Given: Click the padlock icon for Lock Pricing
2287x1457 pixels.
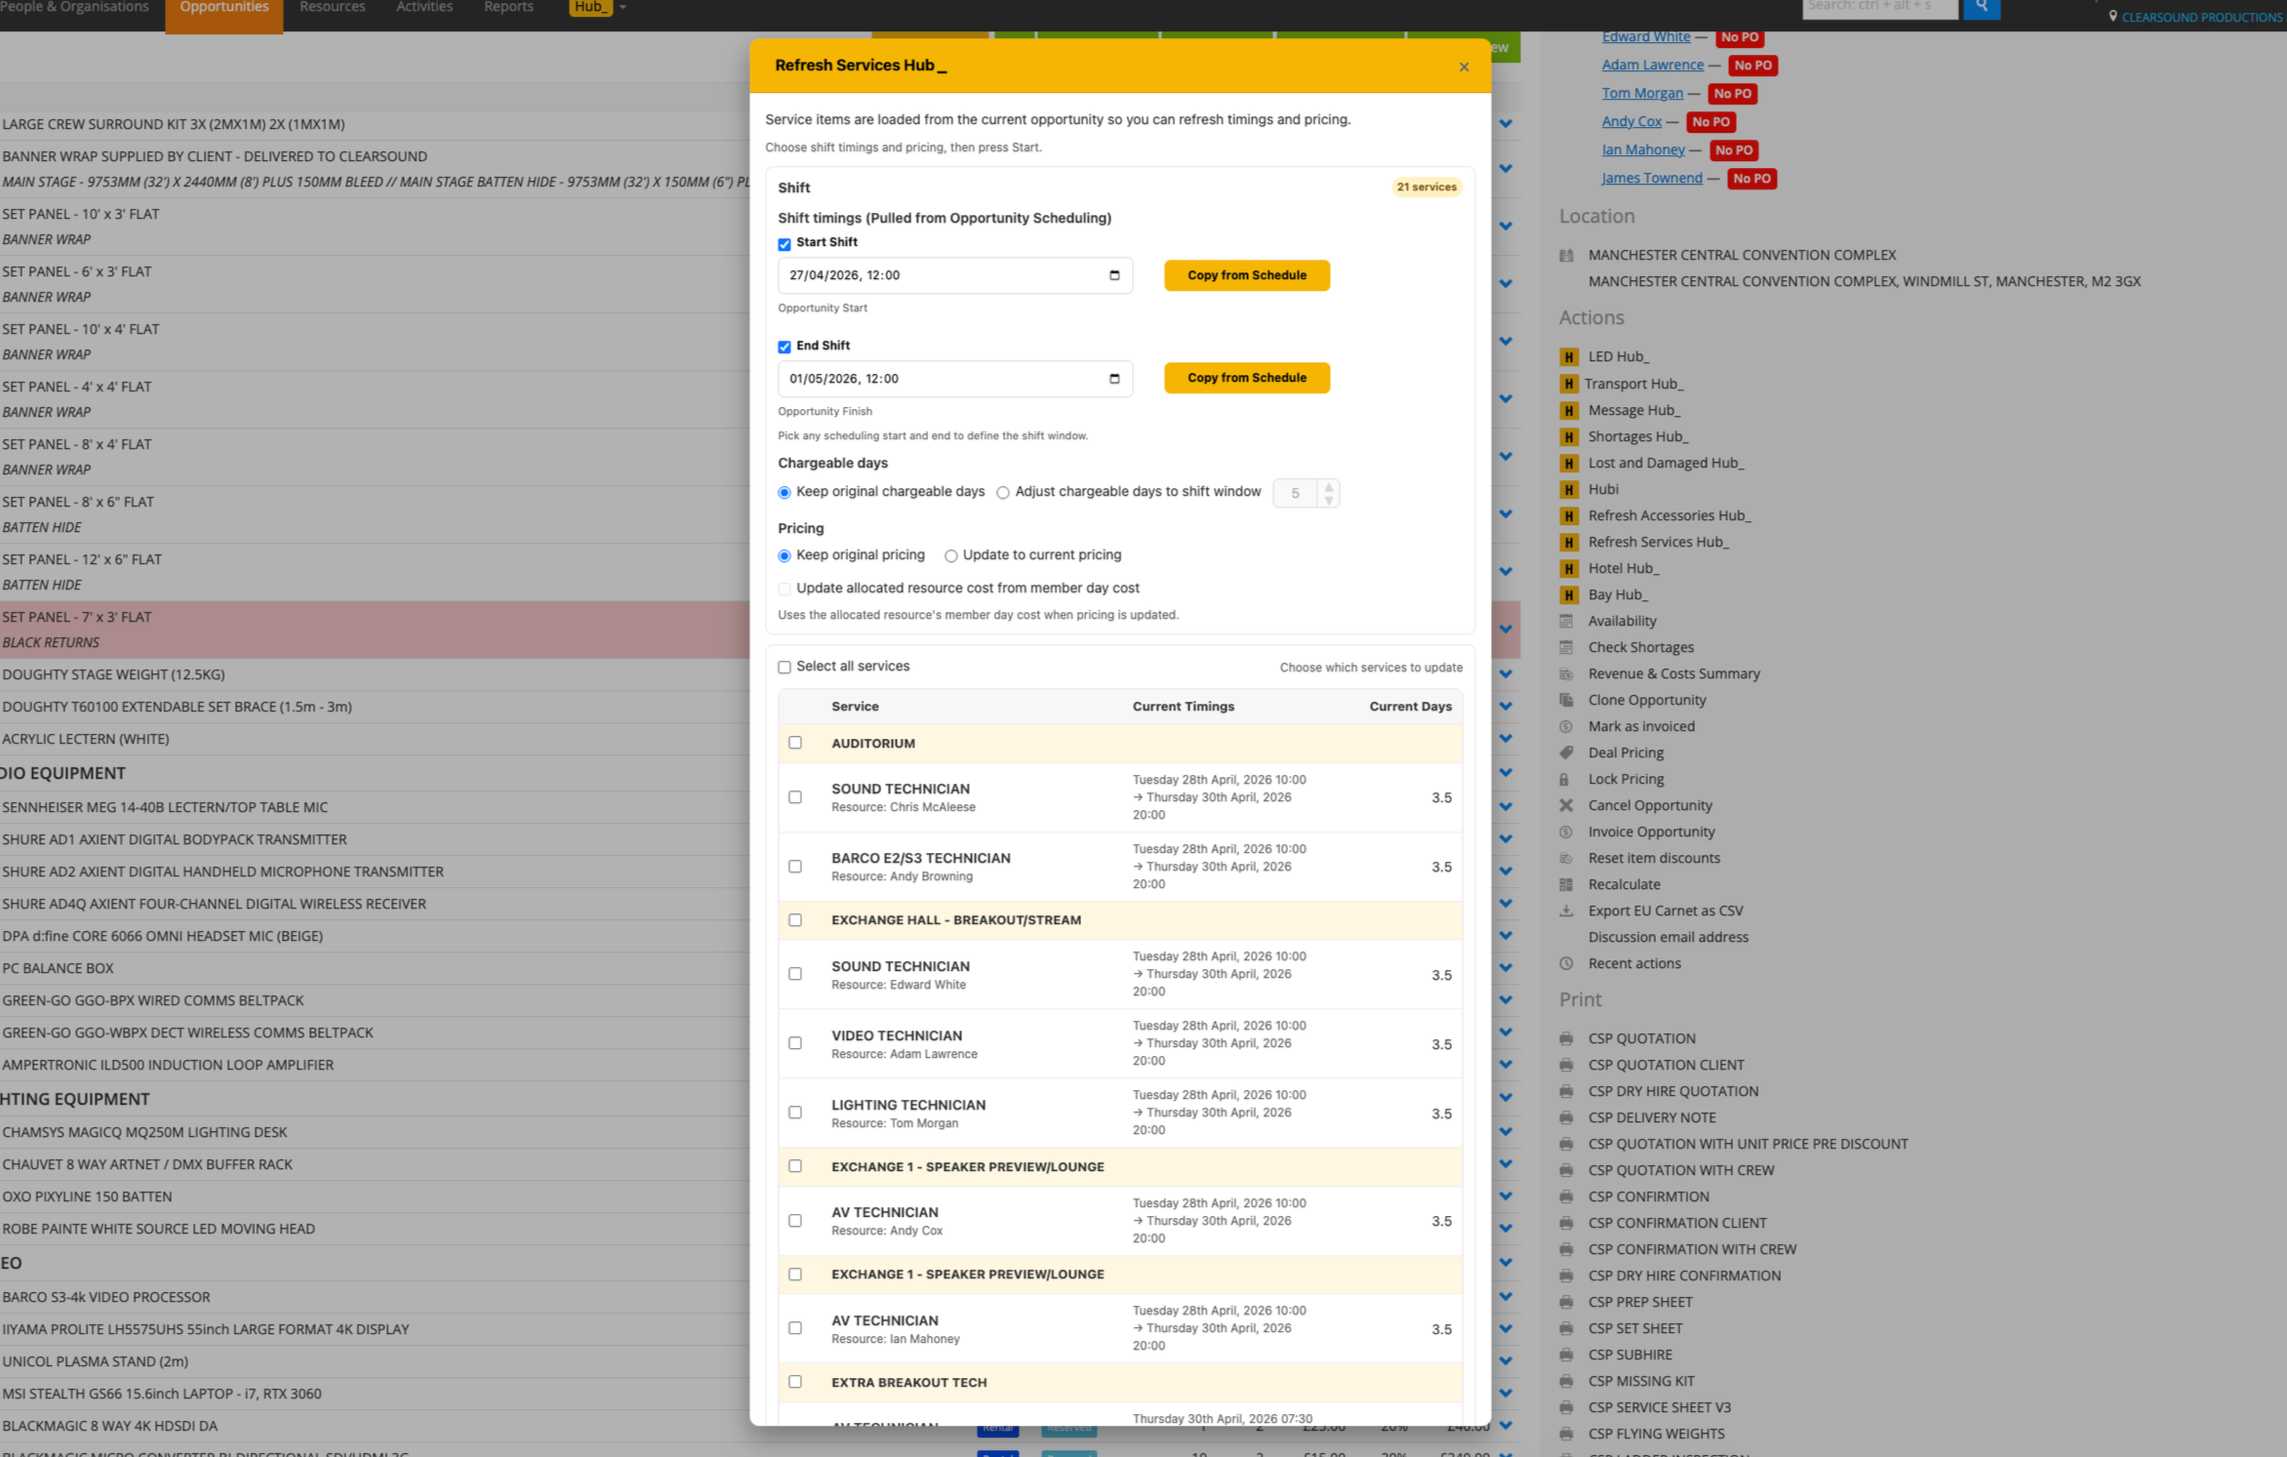Looking at the screenshot, I should click(1566, 778).
